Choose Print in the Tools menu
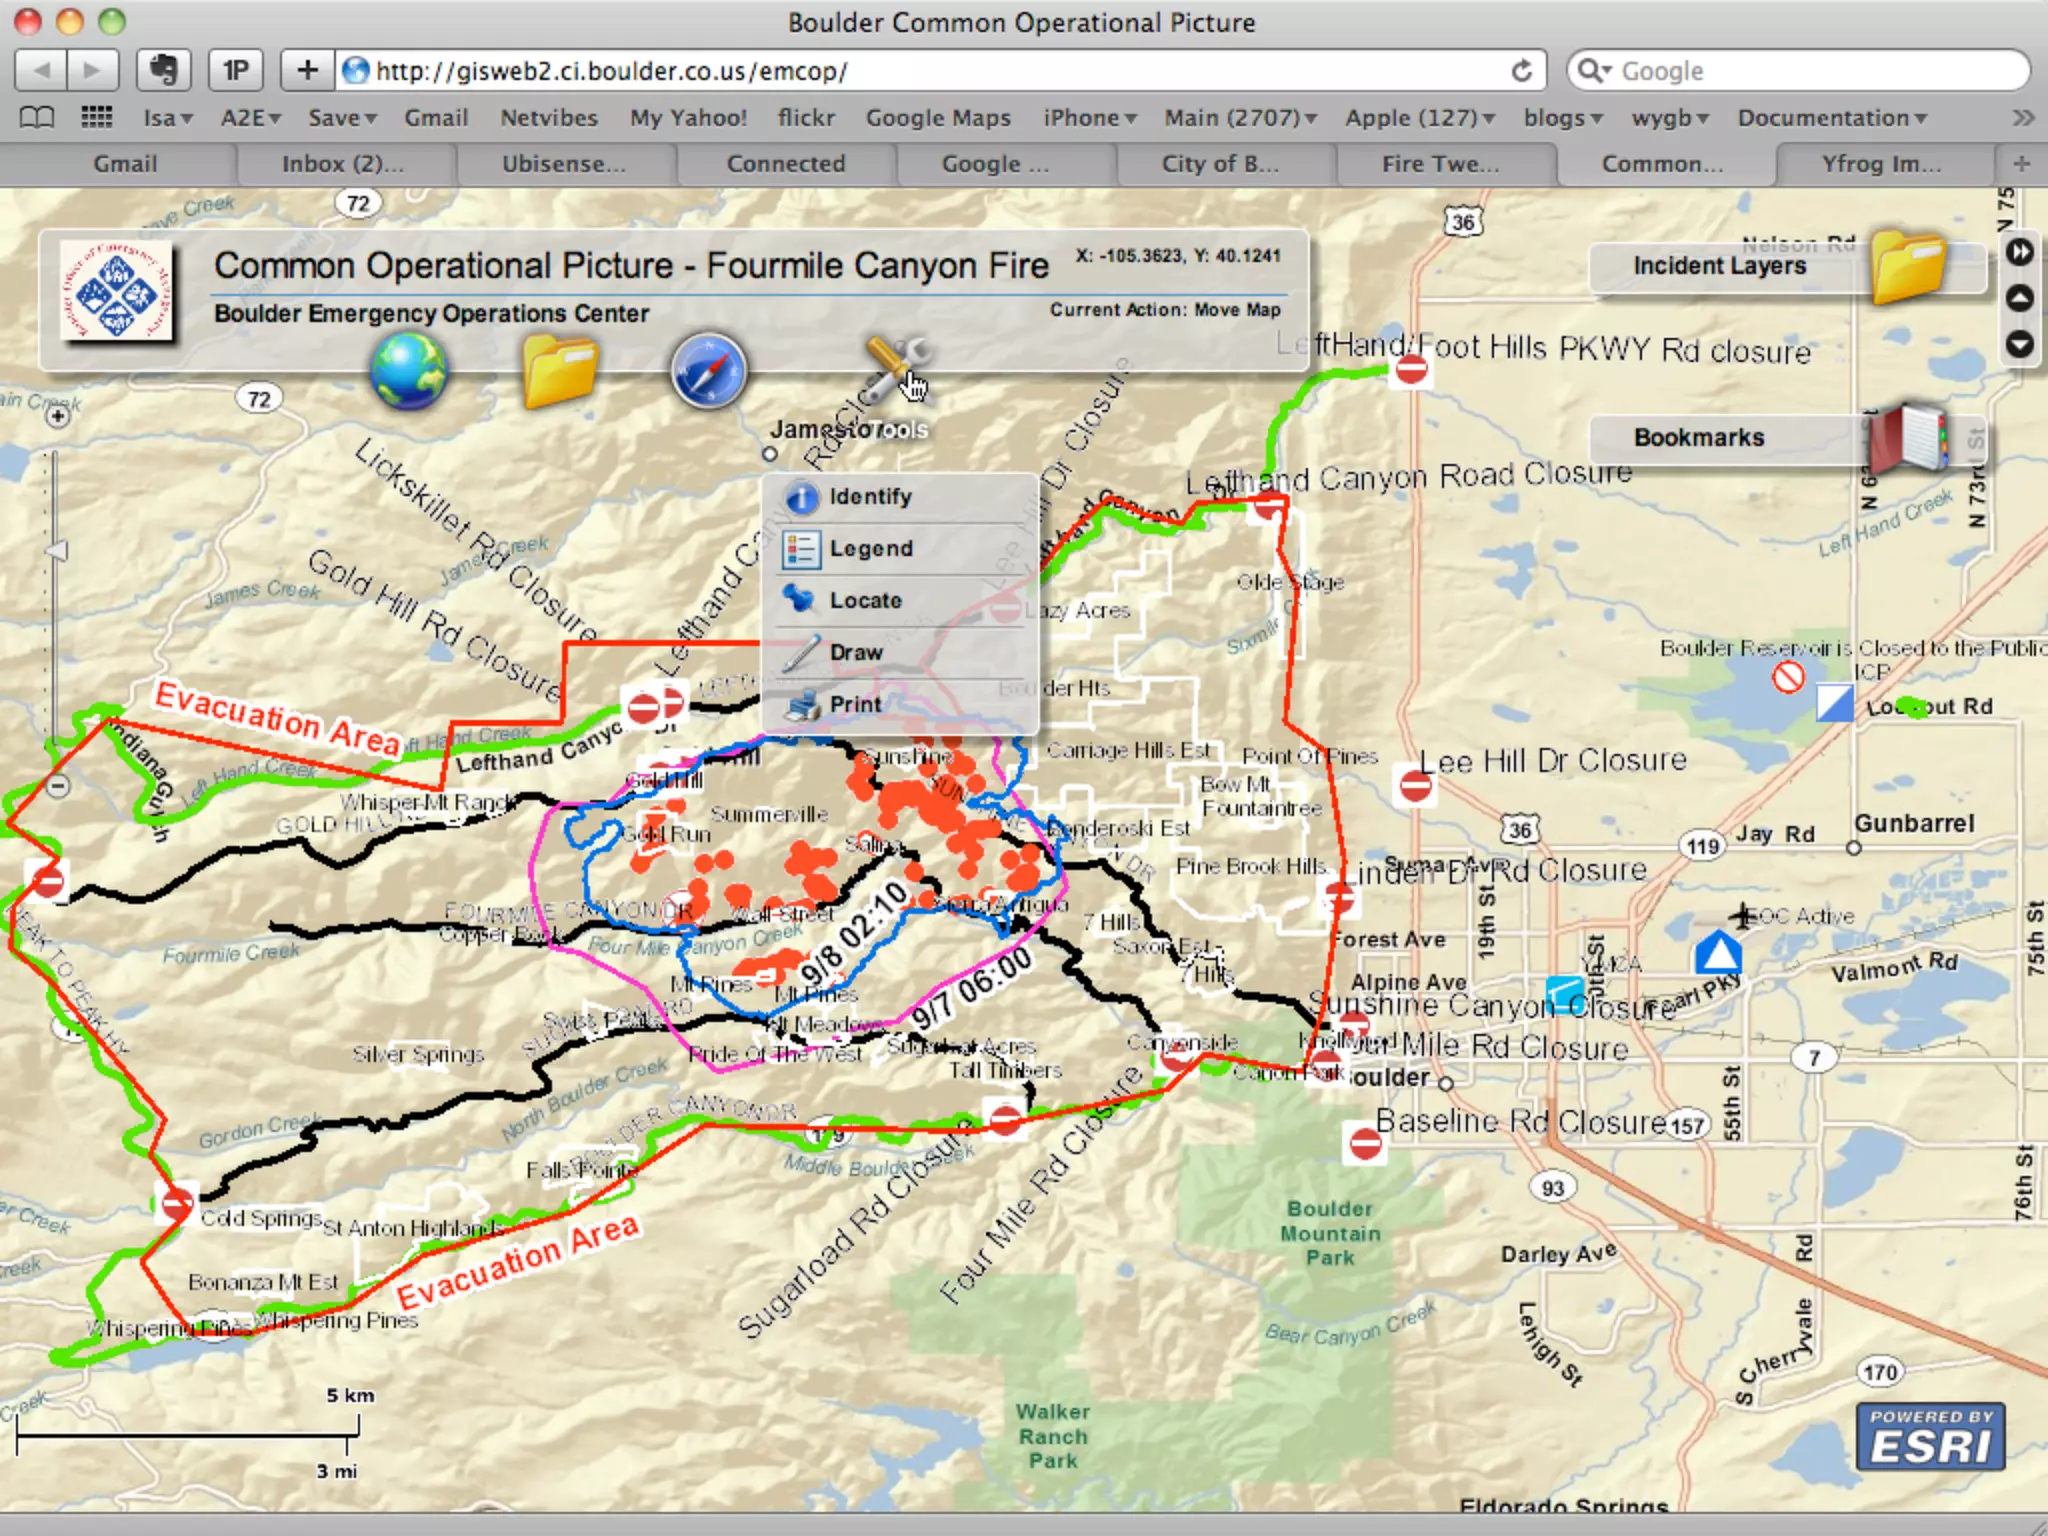Screen dimensions: 2048x1536 pos(855,704)
